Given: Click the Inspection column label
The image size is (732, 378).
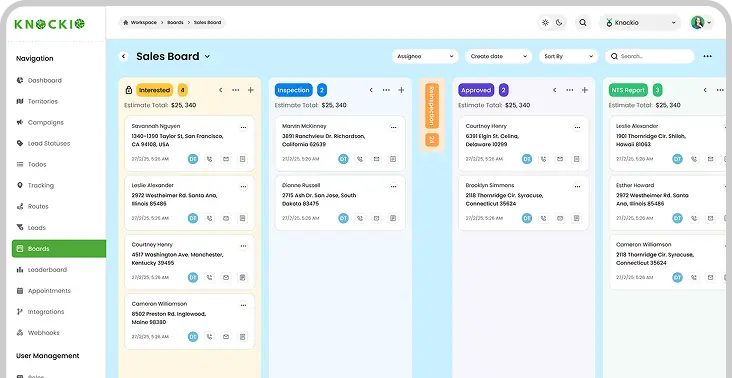Looking at the screenshot, I should tap(294, 90).
